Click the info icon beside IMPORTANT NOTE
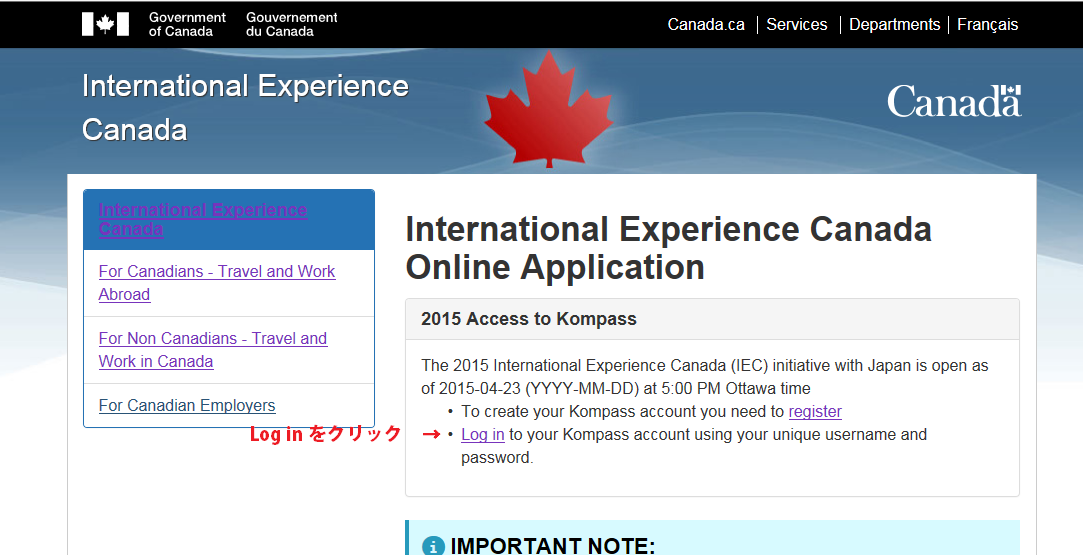Image resolution: width=1083 pixels, height=555 pixels. [x=433, y=546]
